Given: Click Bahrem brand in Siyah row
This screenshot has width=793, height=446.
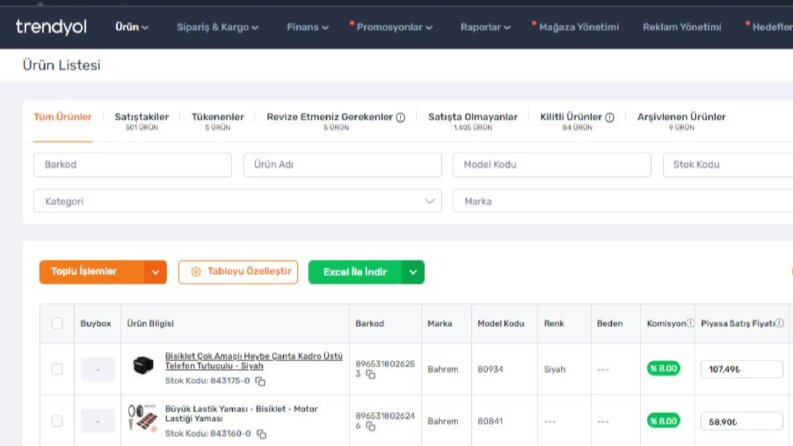Looking at the screenshot, I should tap(443, 369).
